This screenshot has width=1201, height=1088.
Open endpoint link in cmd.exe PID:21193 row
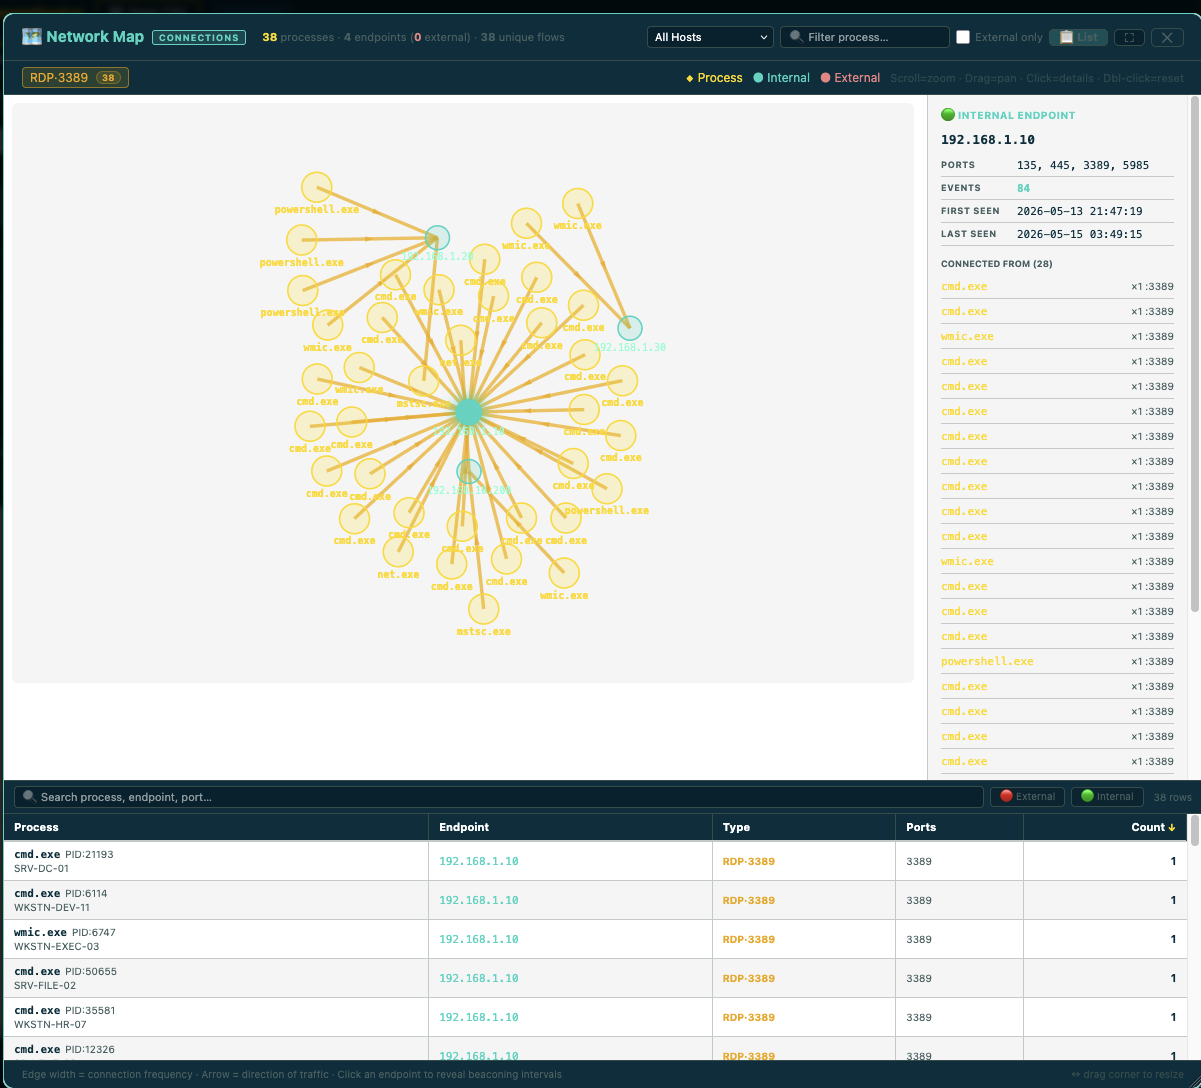(x=478, y=861)
